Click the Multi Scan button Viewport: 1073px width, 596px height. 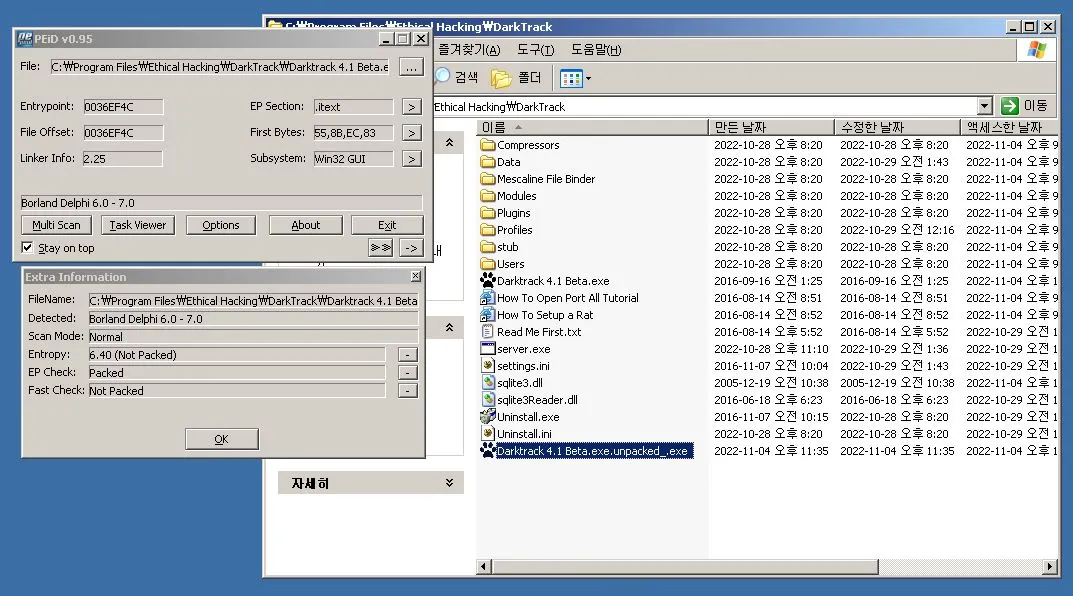click(x=56, y=225)
